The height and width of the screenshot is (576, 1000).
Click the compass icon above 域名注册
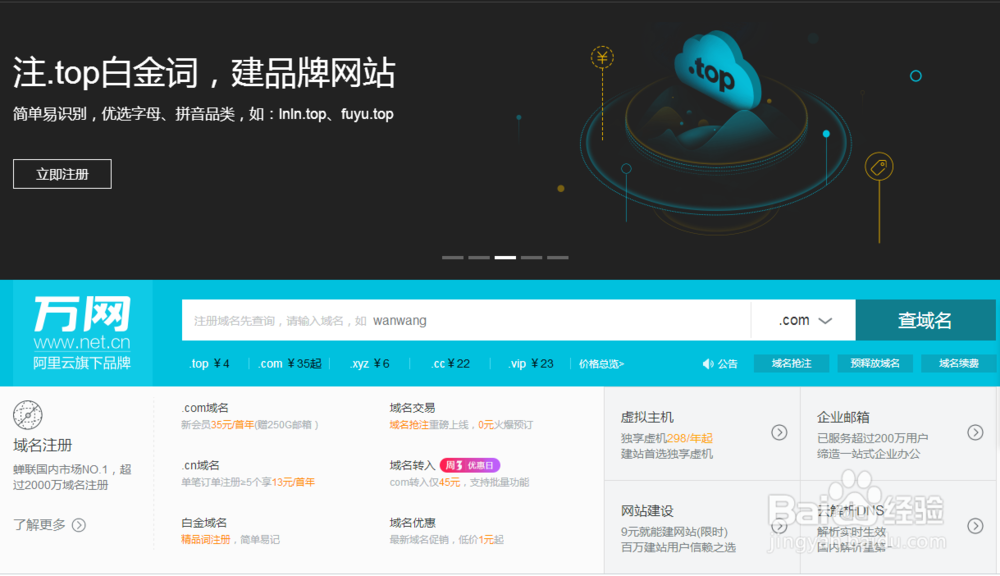pyautogui.click(x=28, y=415)
